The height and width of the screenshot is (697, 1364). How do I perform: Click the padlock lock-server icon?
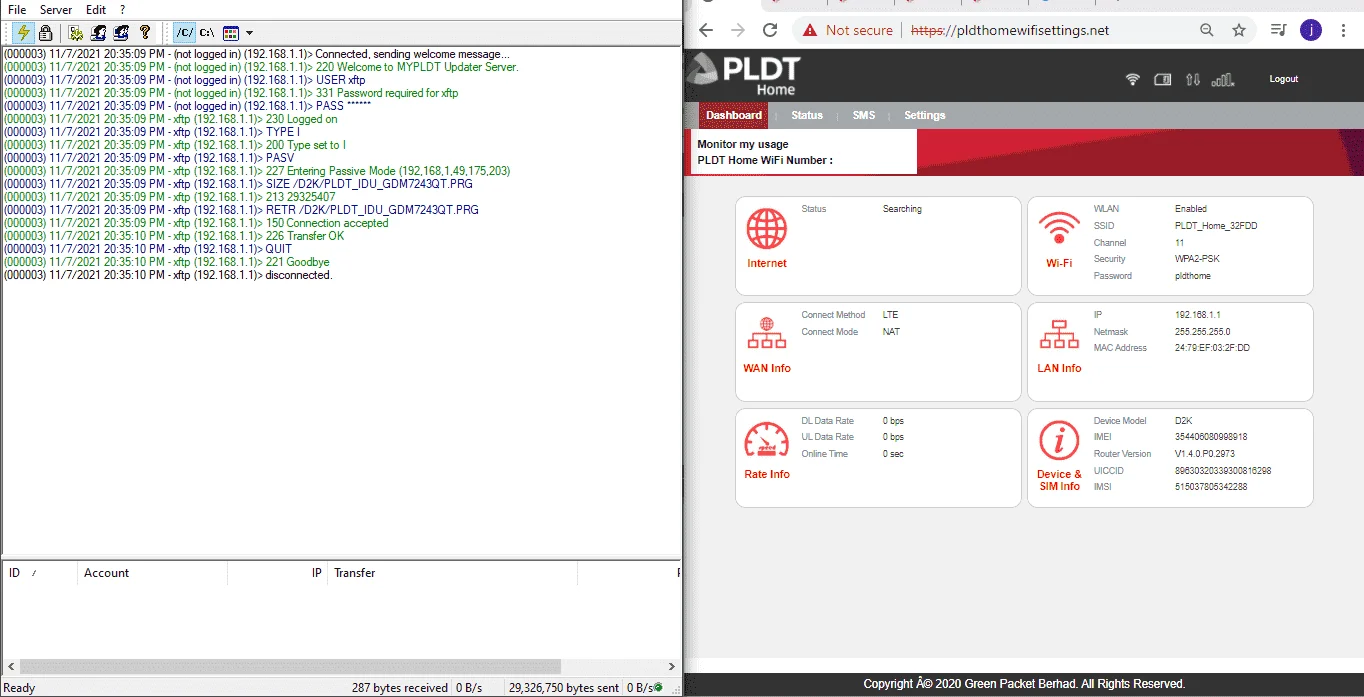46,32
